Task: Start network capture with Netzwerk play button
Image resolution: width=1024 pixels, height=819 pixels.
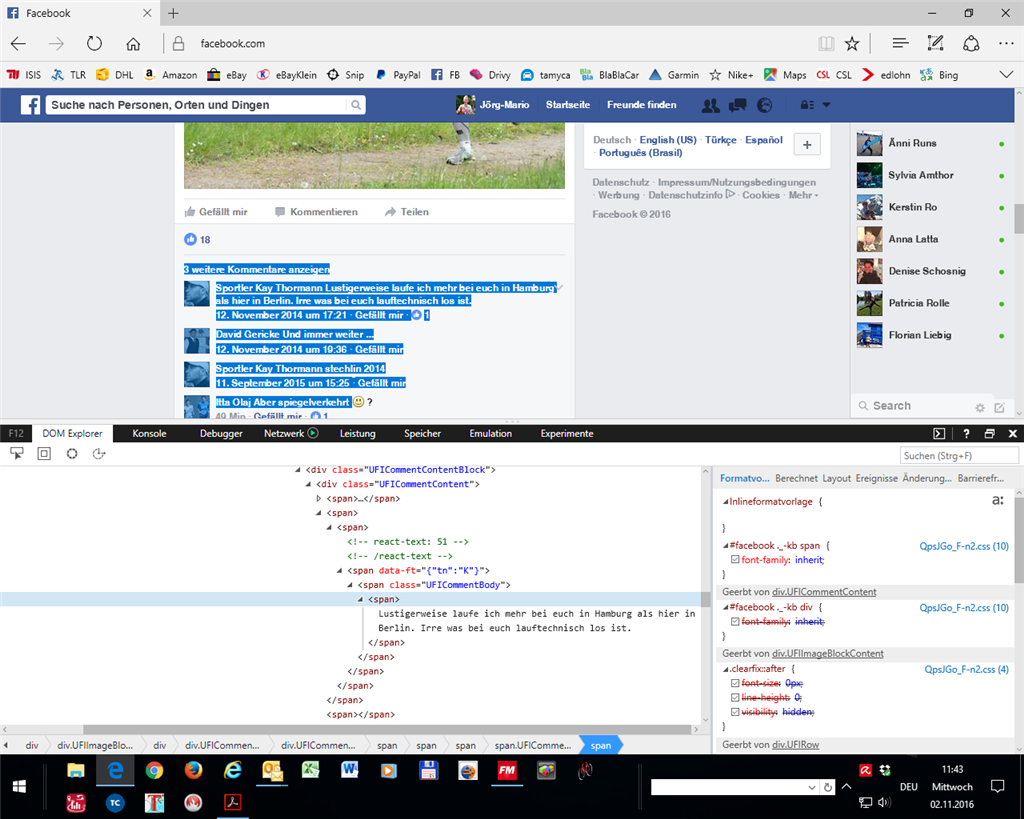Action: (313, 433)
